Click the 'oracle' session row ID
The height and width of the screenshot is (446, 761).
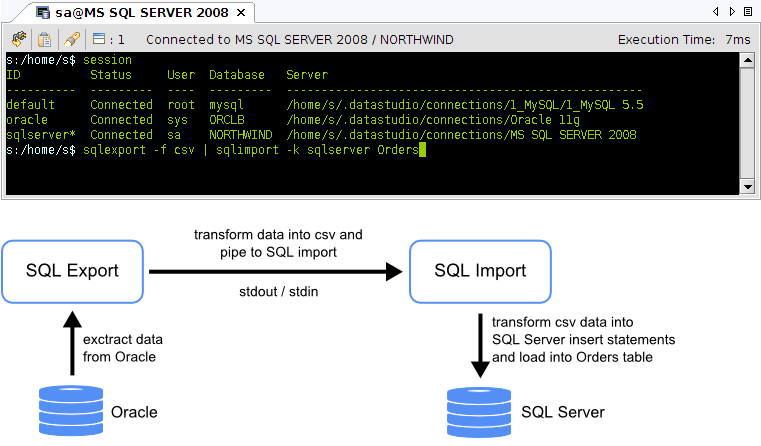point(27,120)
